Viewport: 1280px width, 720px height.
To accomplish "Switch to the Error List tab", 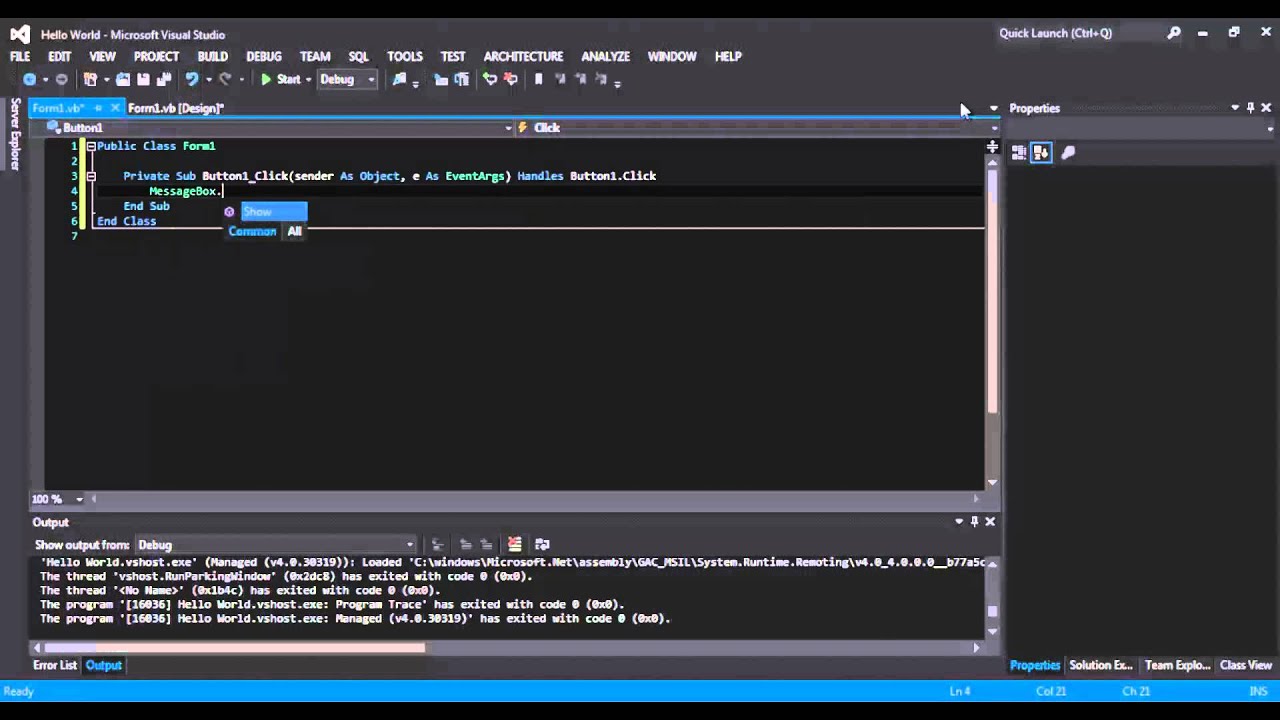I will 55,665.
